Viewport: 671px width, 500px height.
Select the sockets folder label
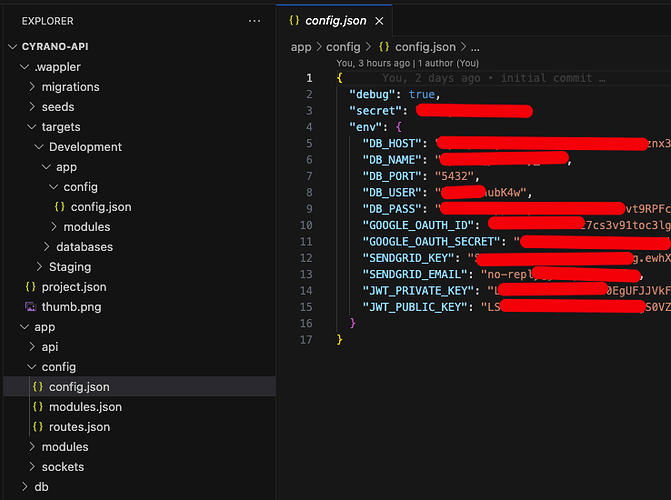pos(63,467)
